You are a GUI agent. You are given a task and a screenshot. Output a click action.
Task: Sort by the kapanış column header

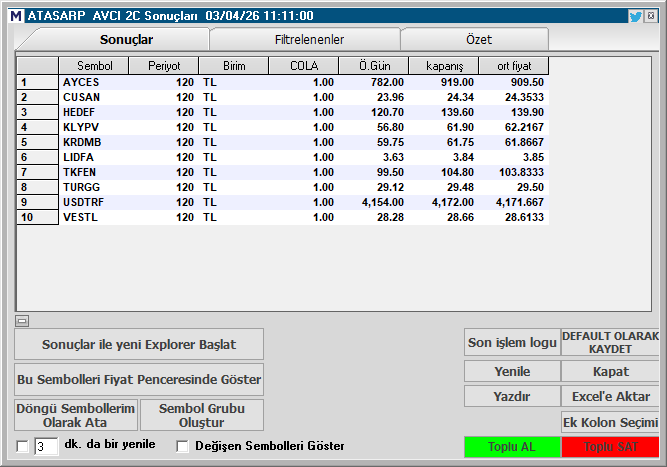pos(444,65)
